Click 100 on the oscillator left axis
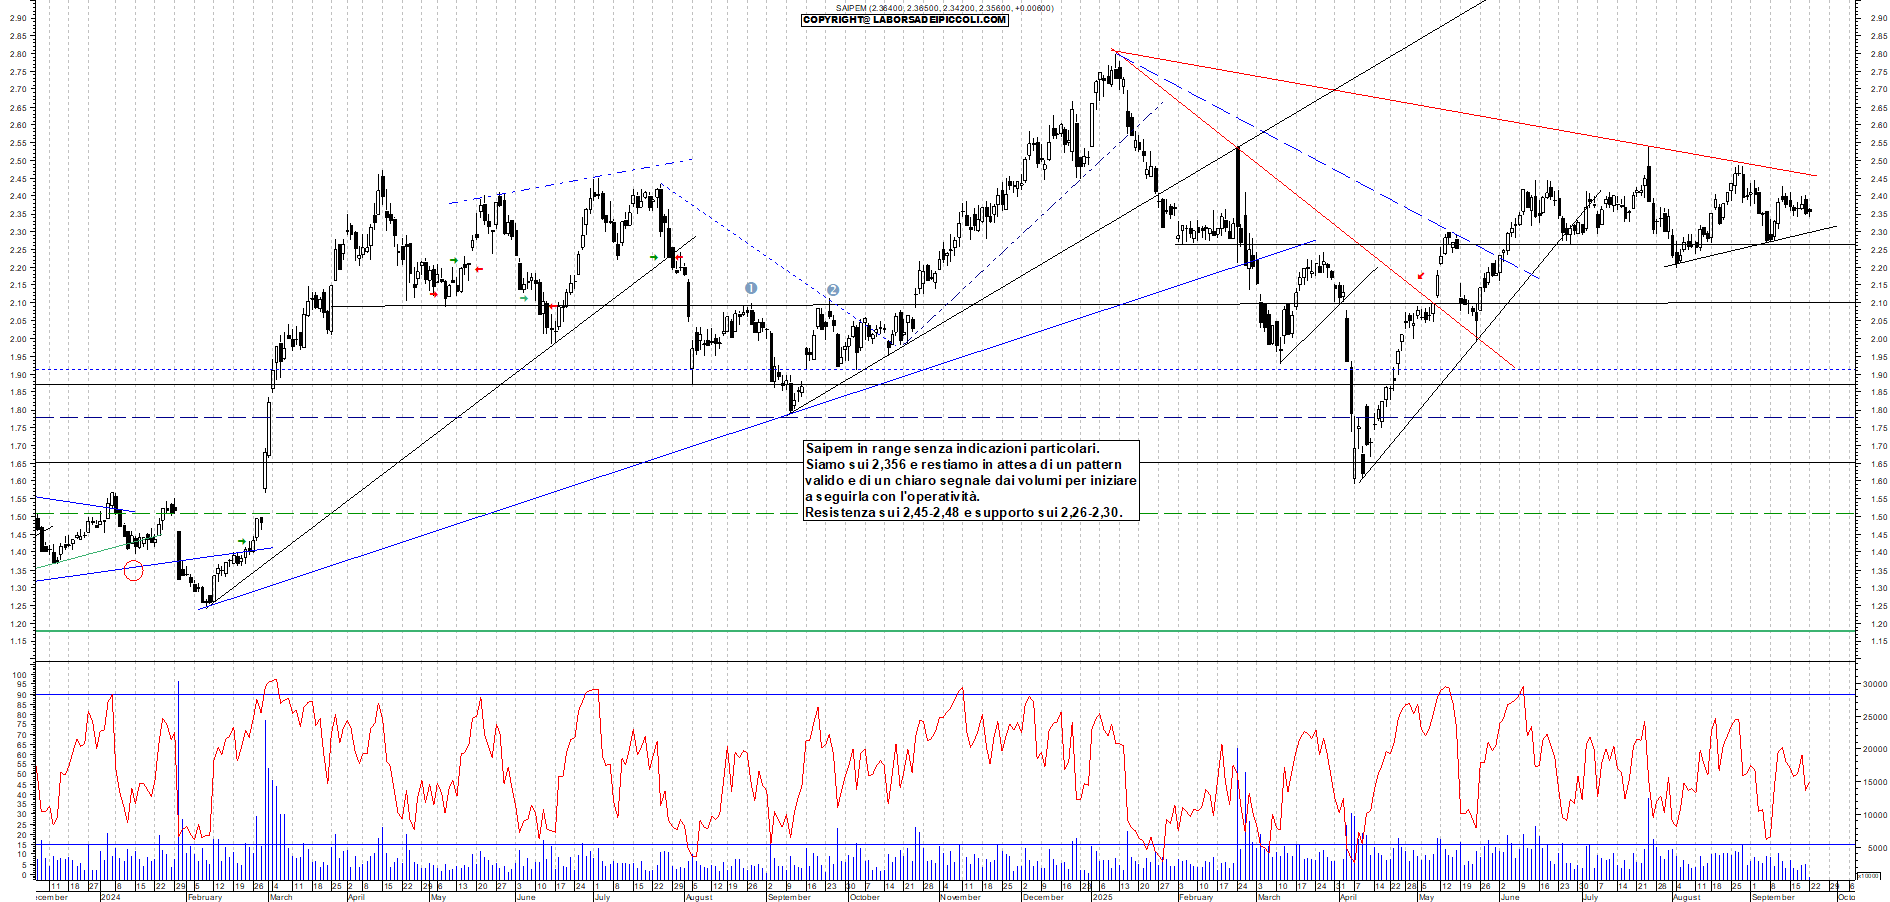 coord(20,675)
